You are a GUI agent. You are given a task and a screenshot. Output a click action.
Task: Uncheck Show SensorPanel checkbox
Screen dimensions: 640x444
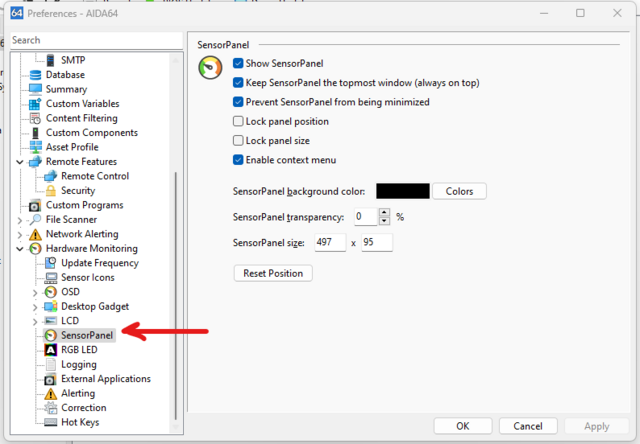[x=238, y=63]
